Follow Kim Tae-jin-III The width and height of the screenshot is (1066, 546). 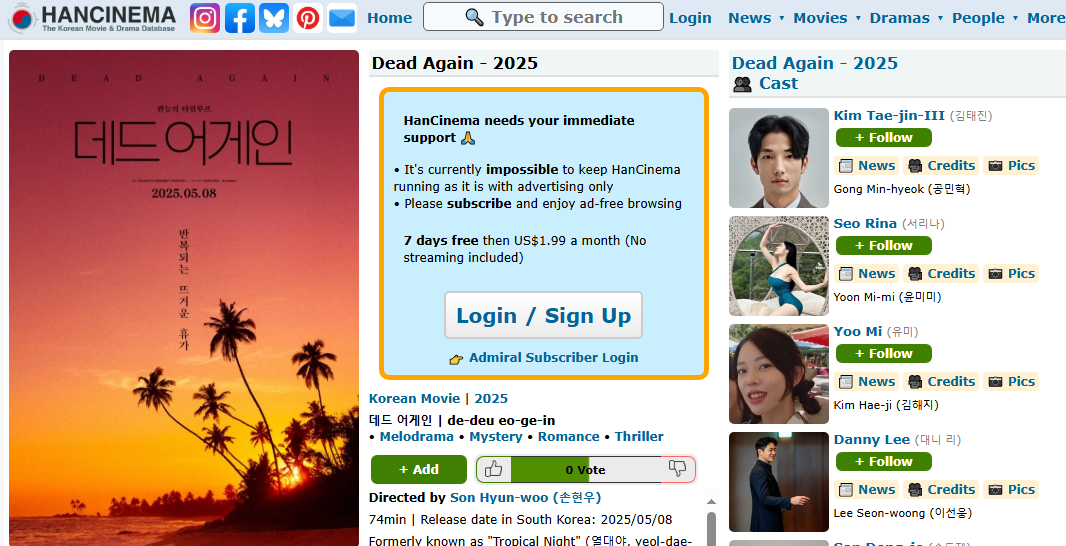884,137
